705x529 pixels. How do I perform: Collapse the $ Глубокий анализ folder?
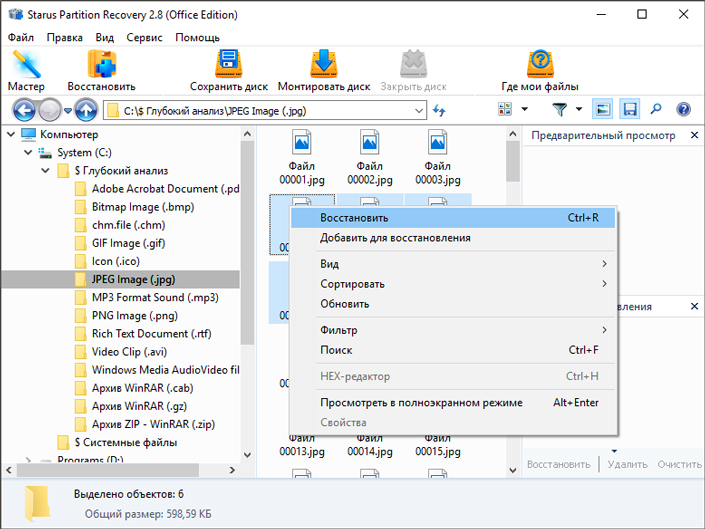[45, 171]
